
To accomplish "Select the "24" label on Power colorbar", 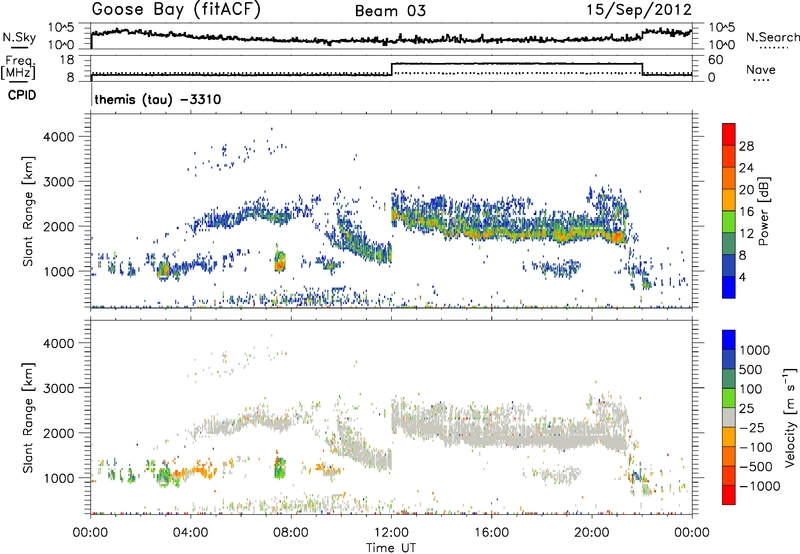I will pyautogui.click(x=746, y=168).
